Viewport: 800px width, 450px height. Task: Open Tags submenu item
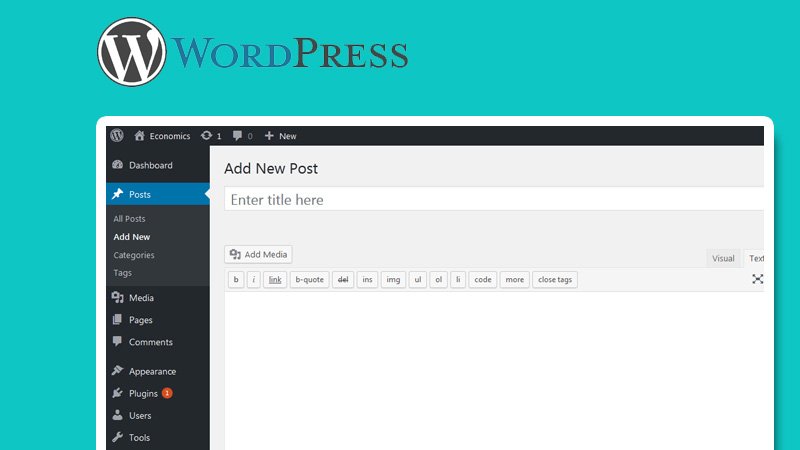tap(122, 272)
